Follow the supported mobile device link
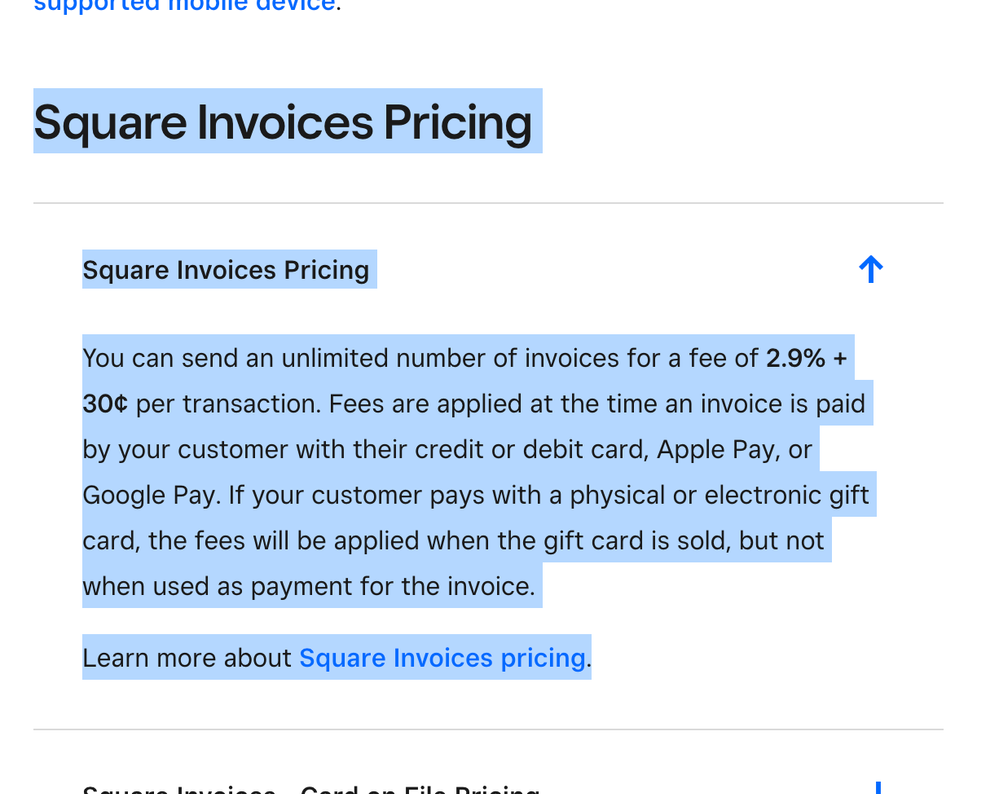 point(184,5)
